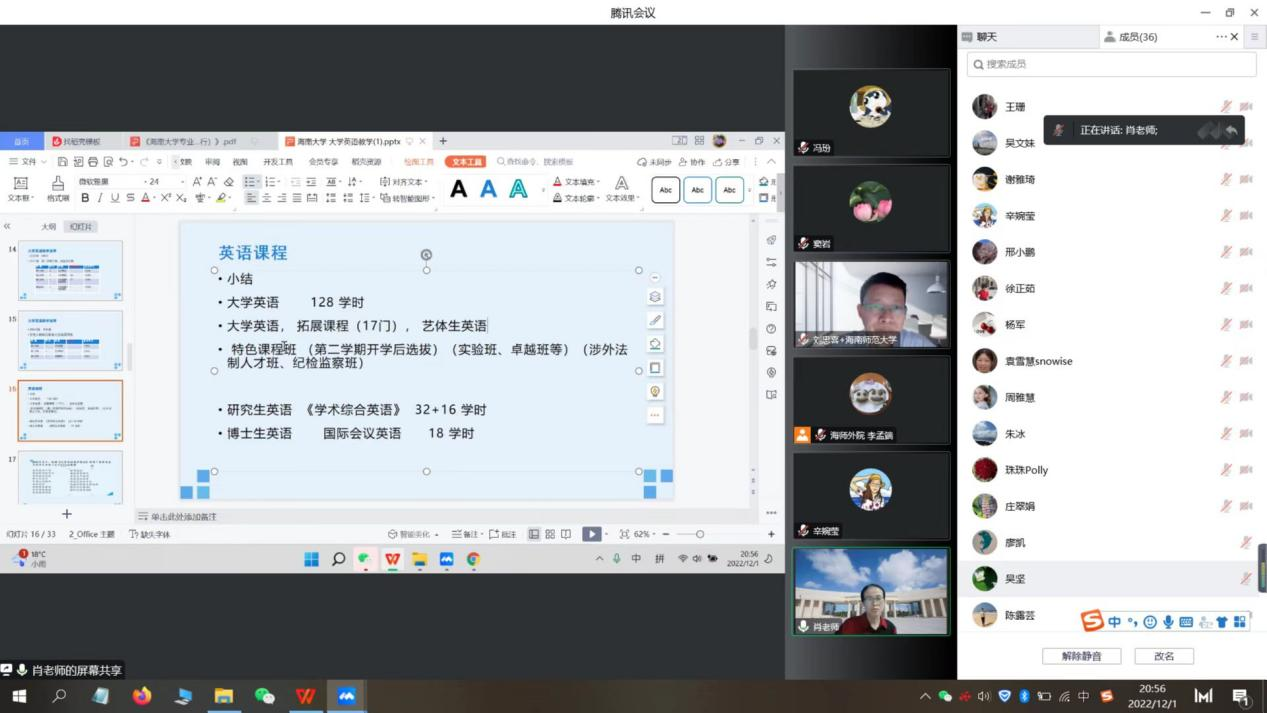Switch to the 聊天 chat tab
The image size is (1267, 713).
pyautogui.click(x=980, y=37)
